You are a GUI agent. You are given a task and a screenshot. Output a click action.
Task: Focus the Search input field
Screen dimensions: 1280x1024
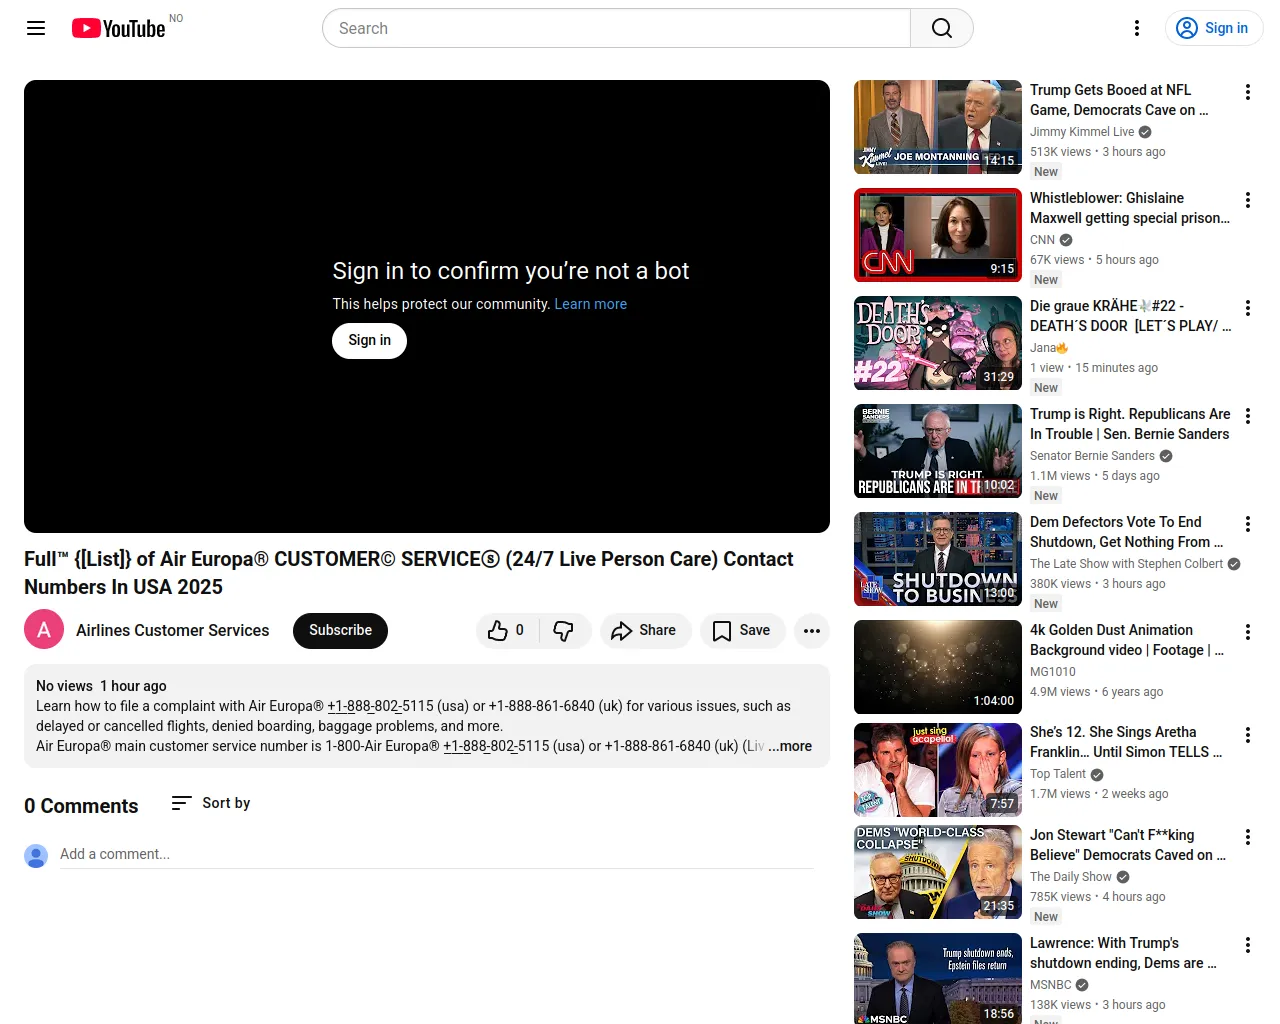616,28
